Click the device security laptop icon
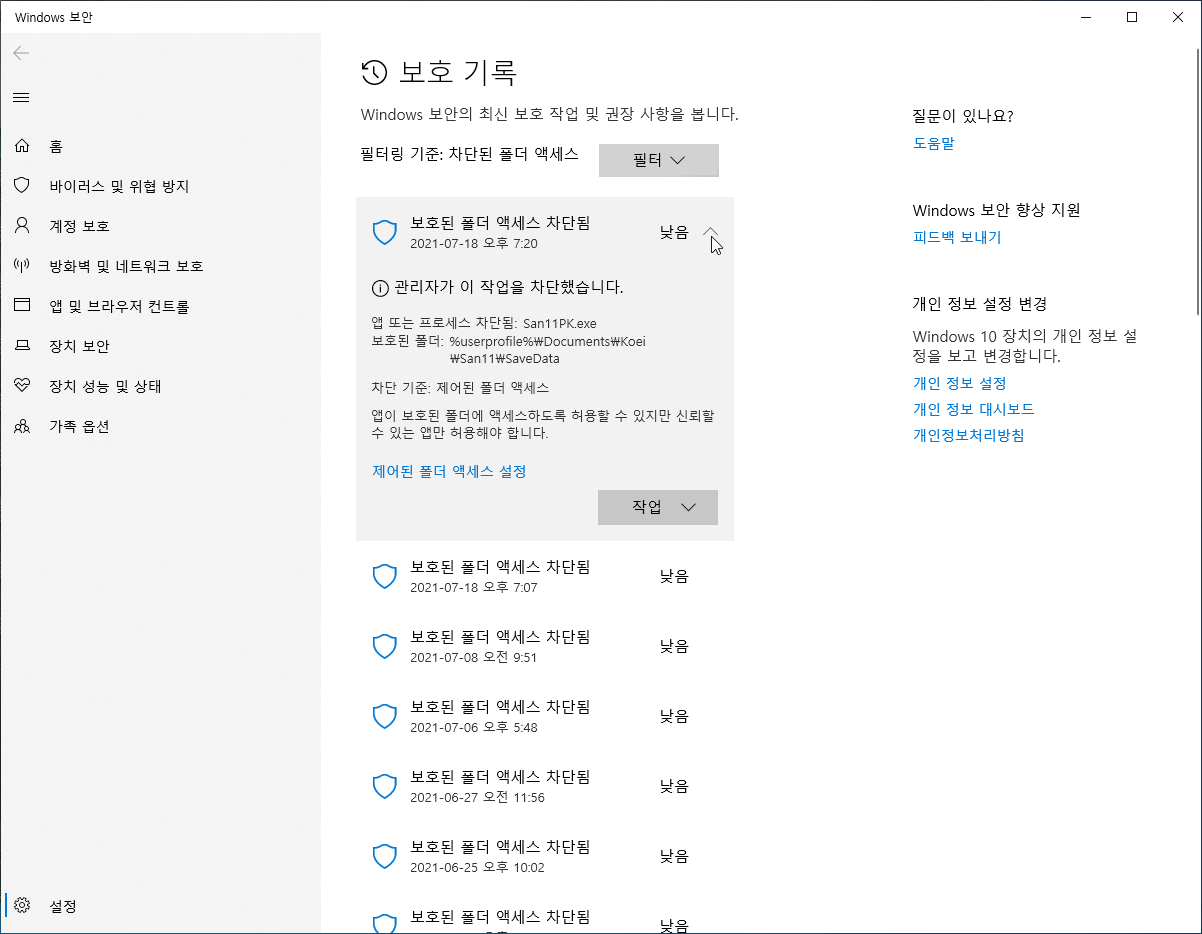The height and width of the screenshot is (934, 1202). click(22, 346)
